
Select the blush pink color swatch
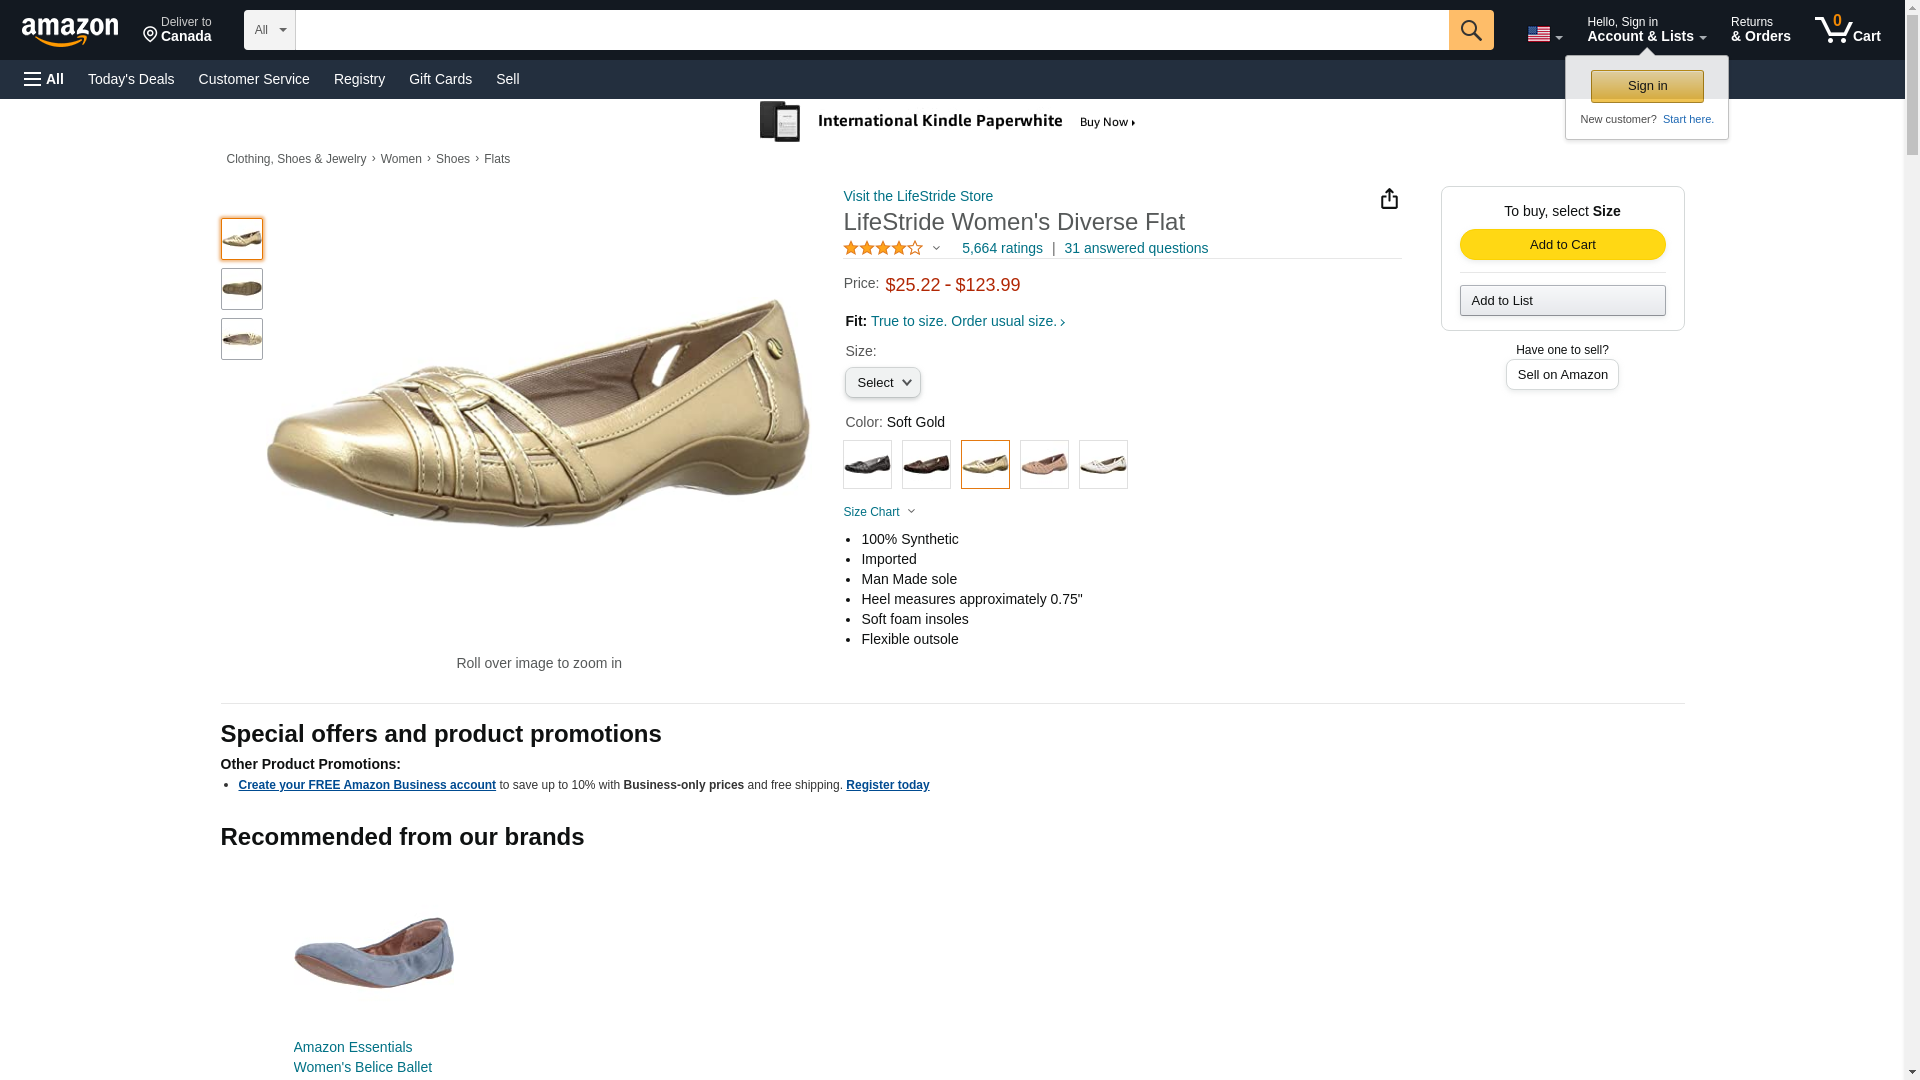(1044, 465)
